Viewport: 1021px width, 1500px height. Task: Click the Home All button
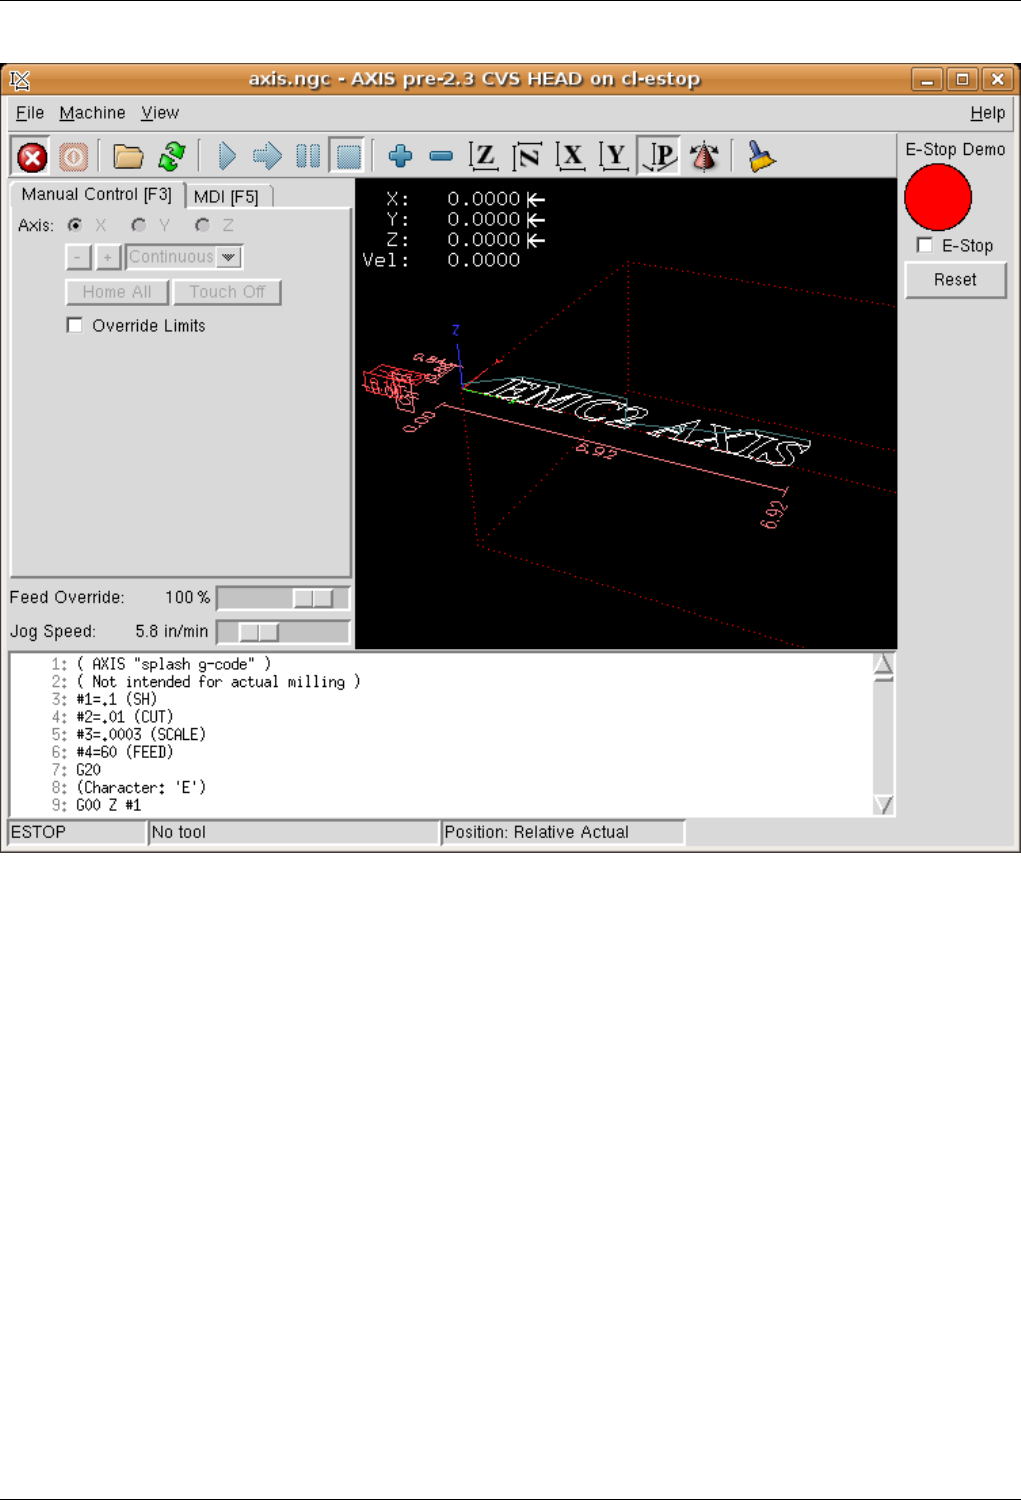tap(117, 292)
